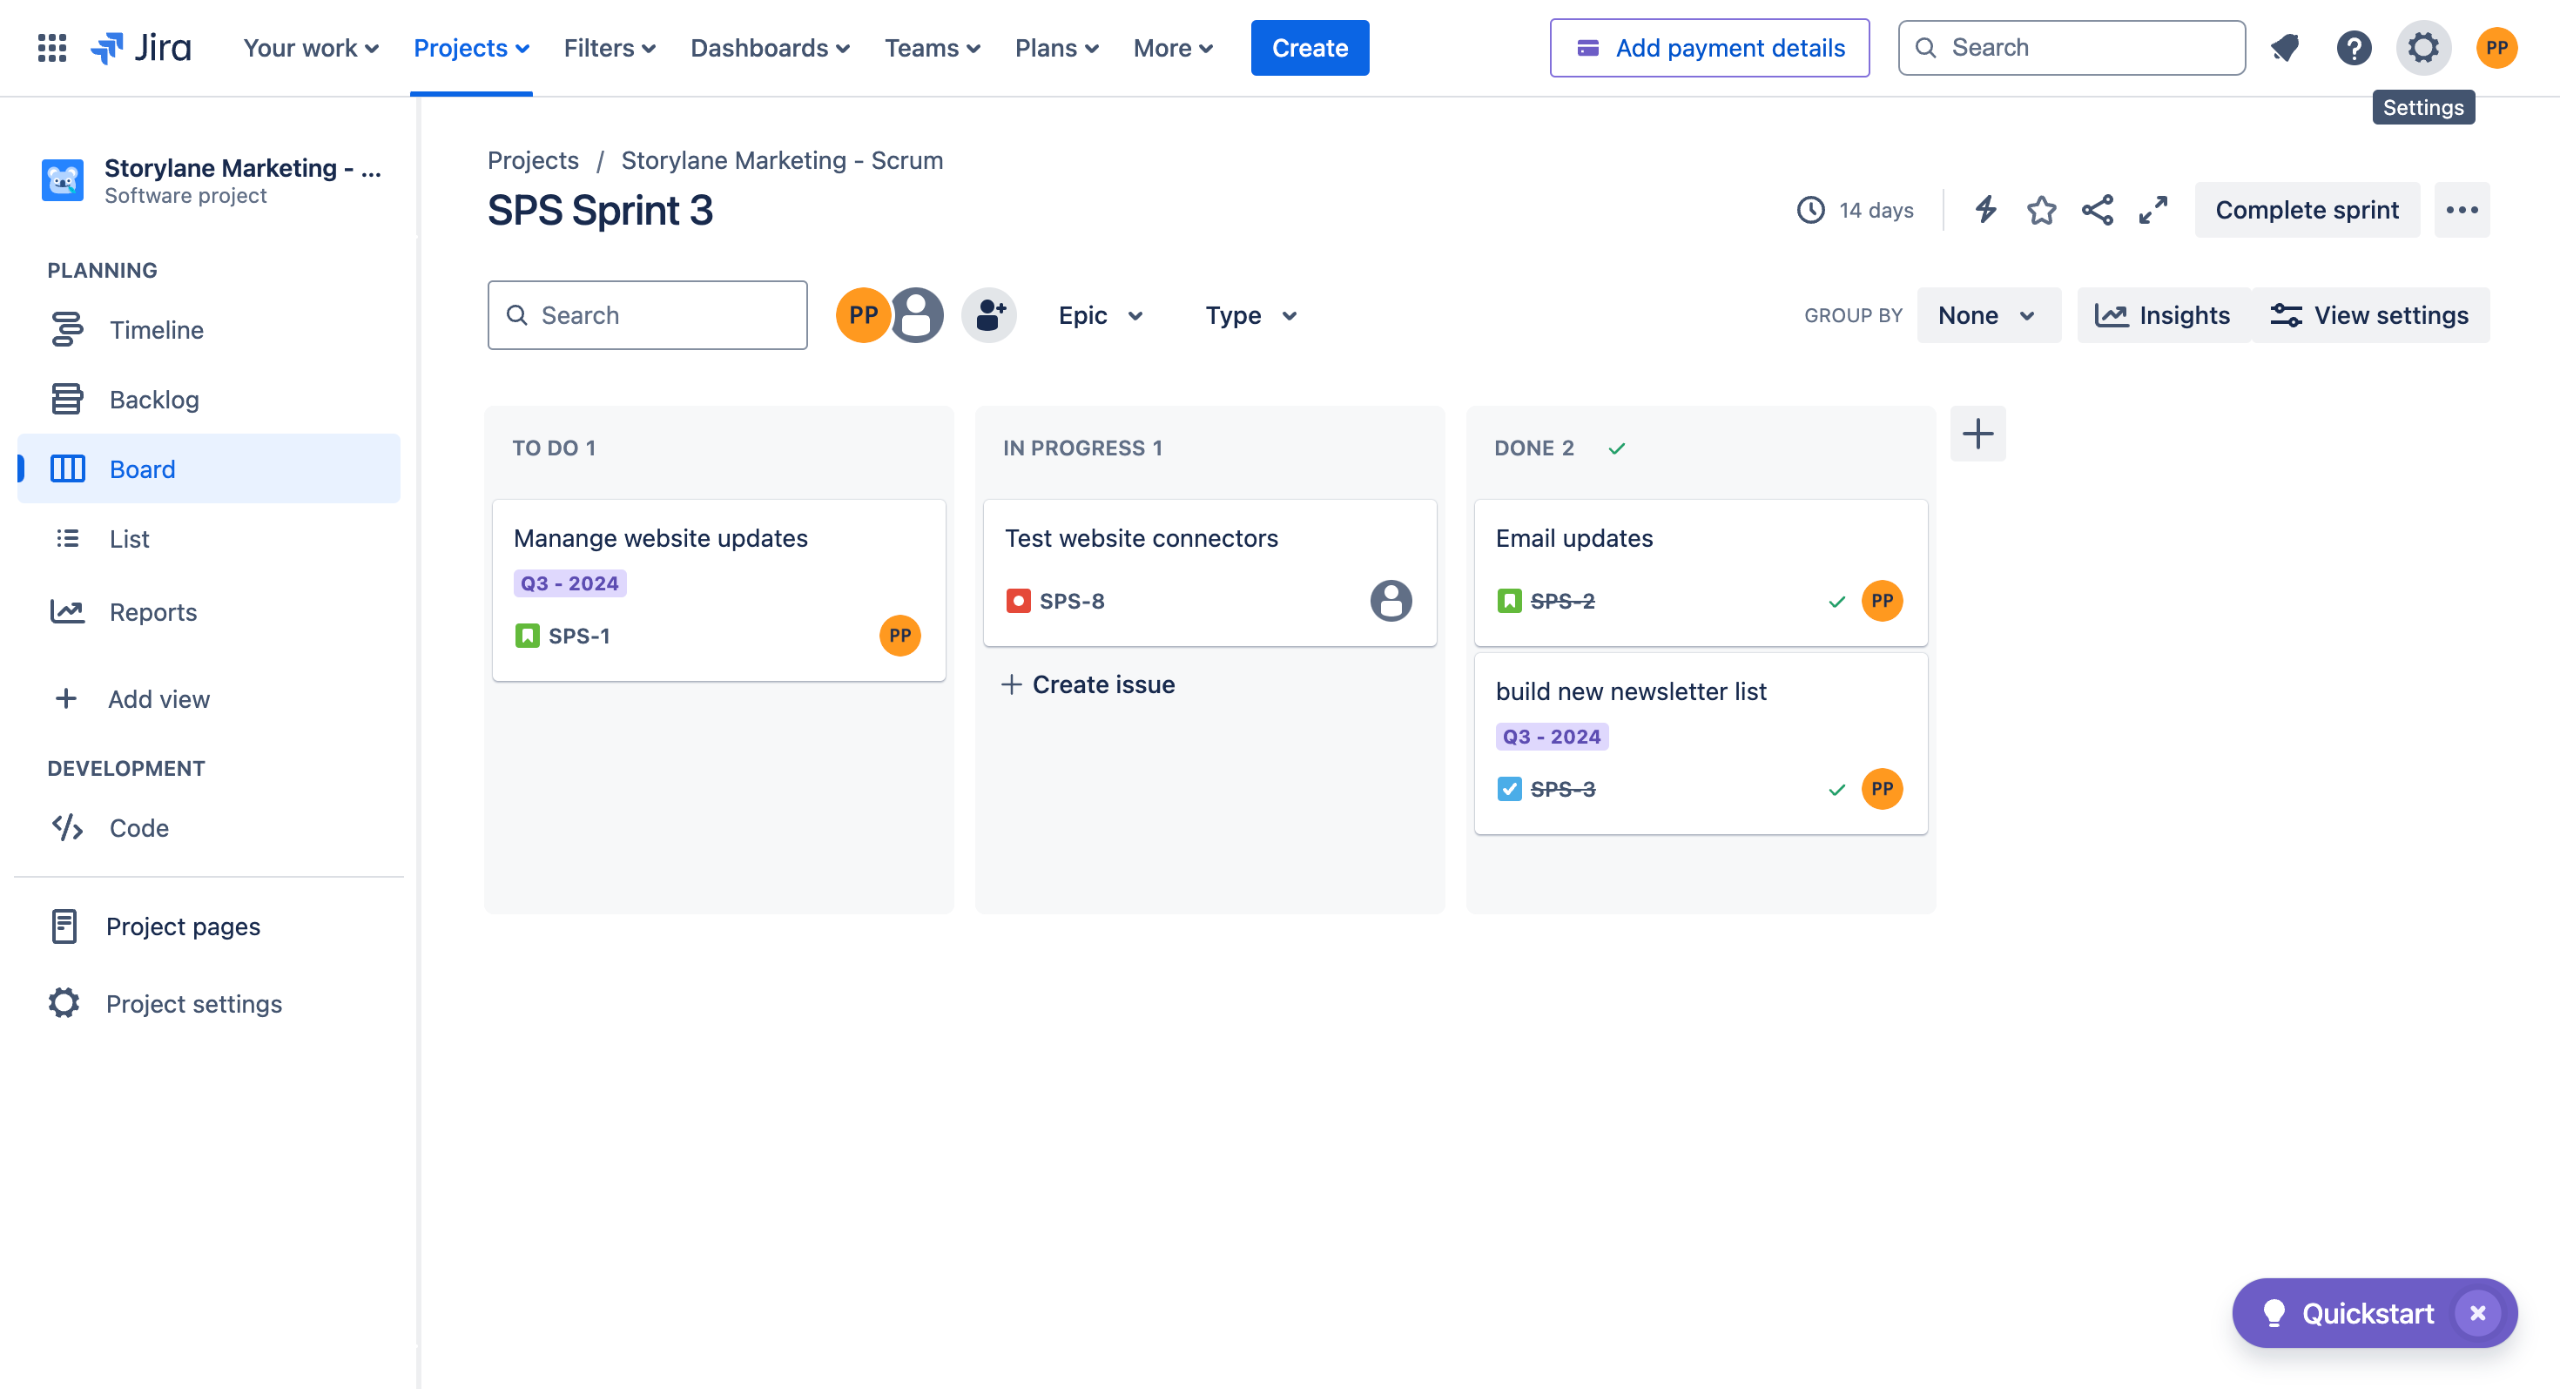The width and height of the screenshot is (2560, 1389).
Task: Add a new column with plus icon
Action: (1977, 434)
